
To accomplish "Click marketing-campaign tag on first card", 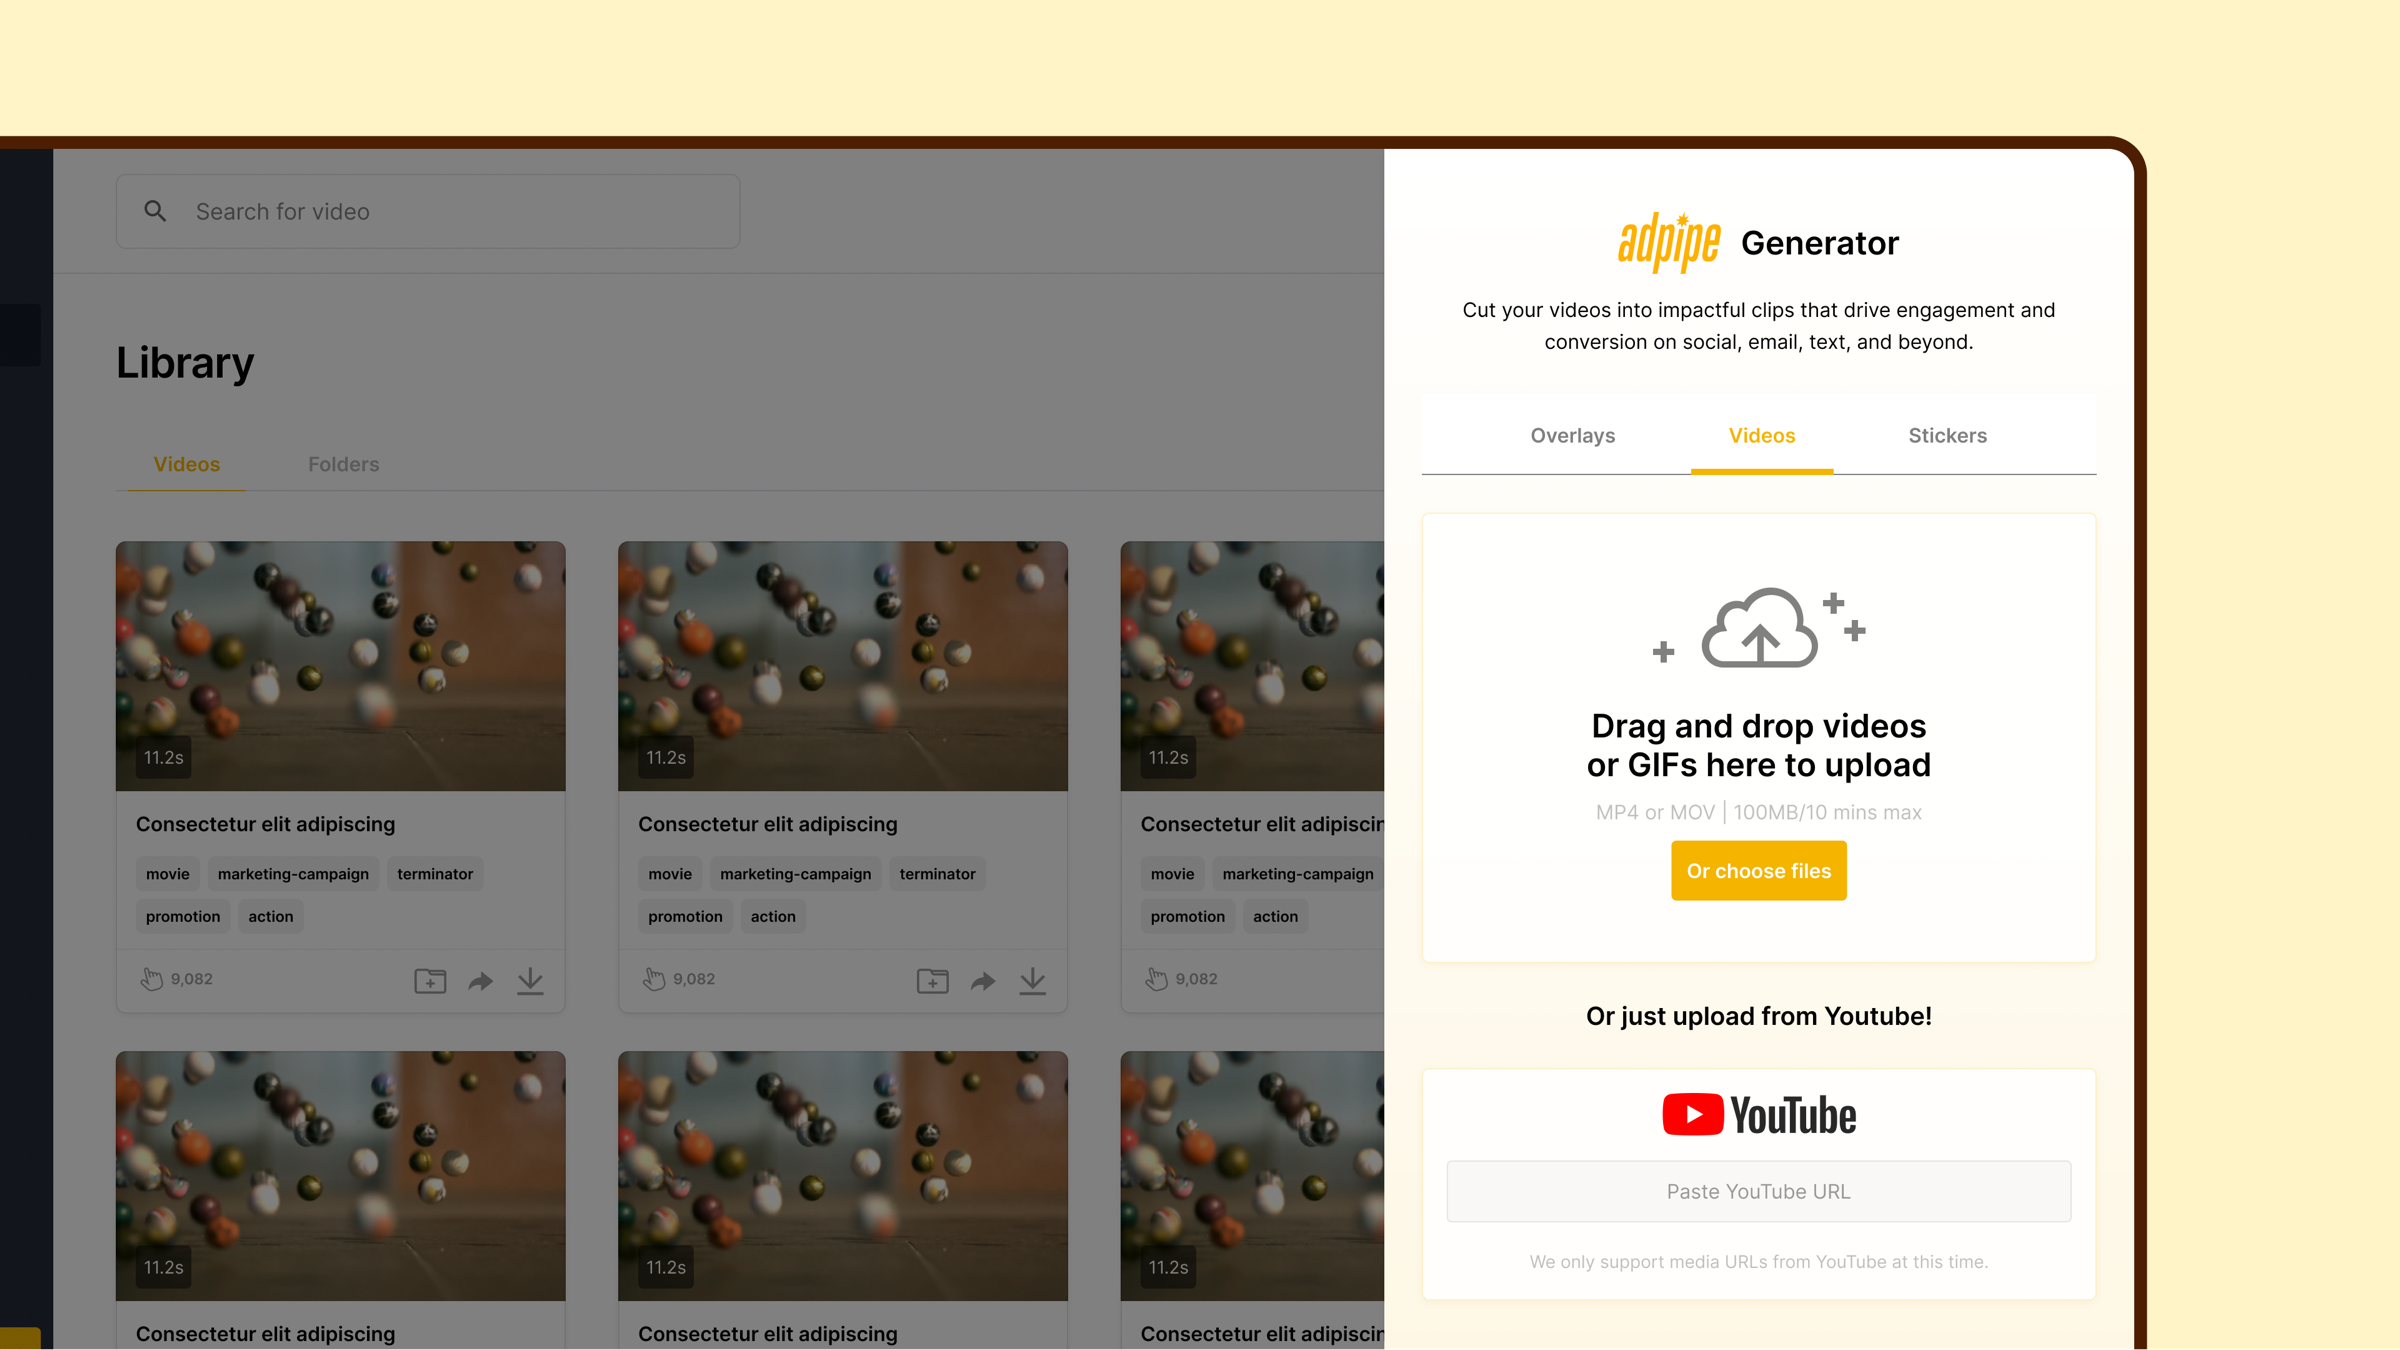I will pos(293,873).
